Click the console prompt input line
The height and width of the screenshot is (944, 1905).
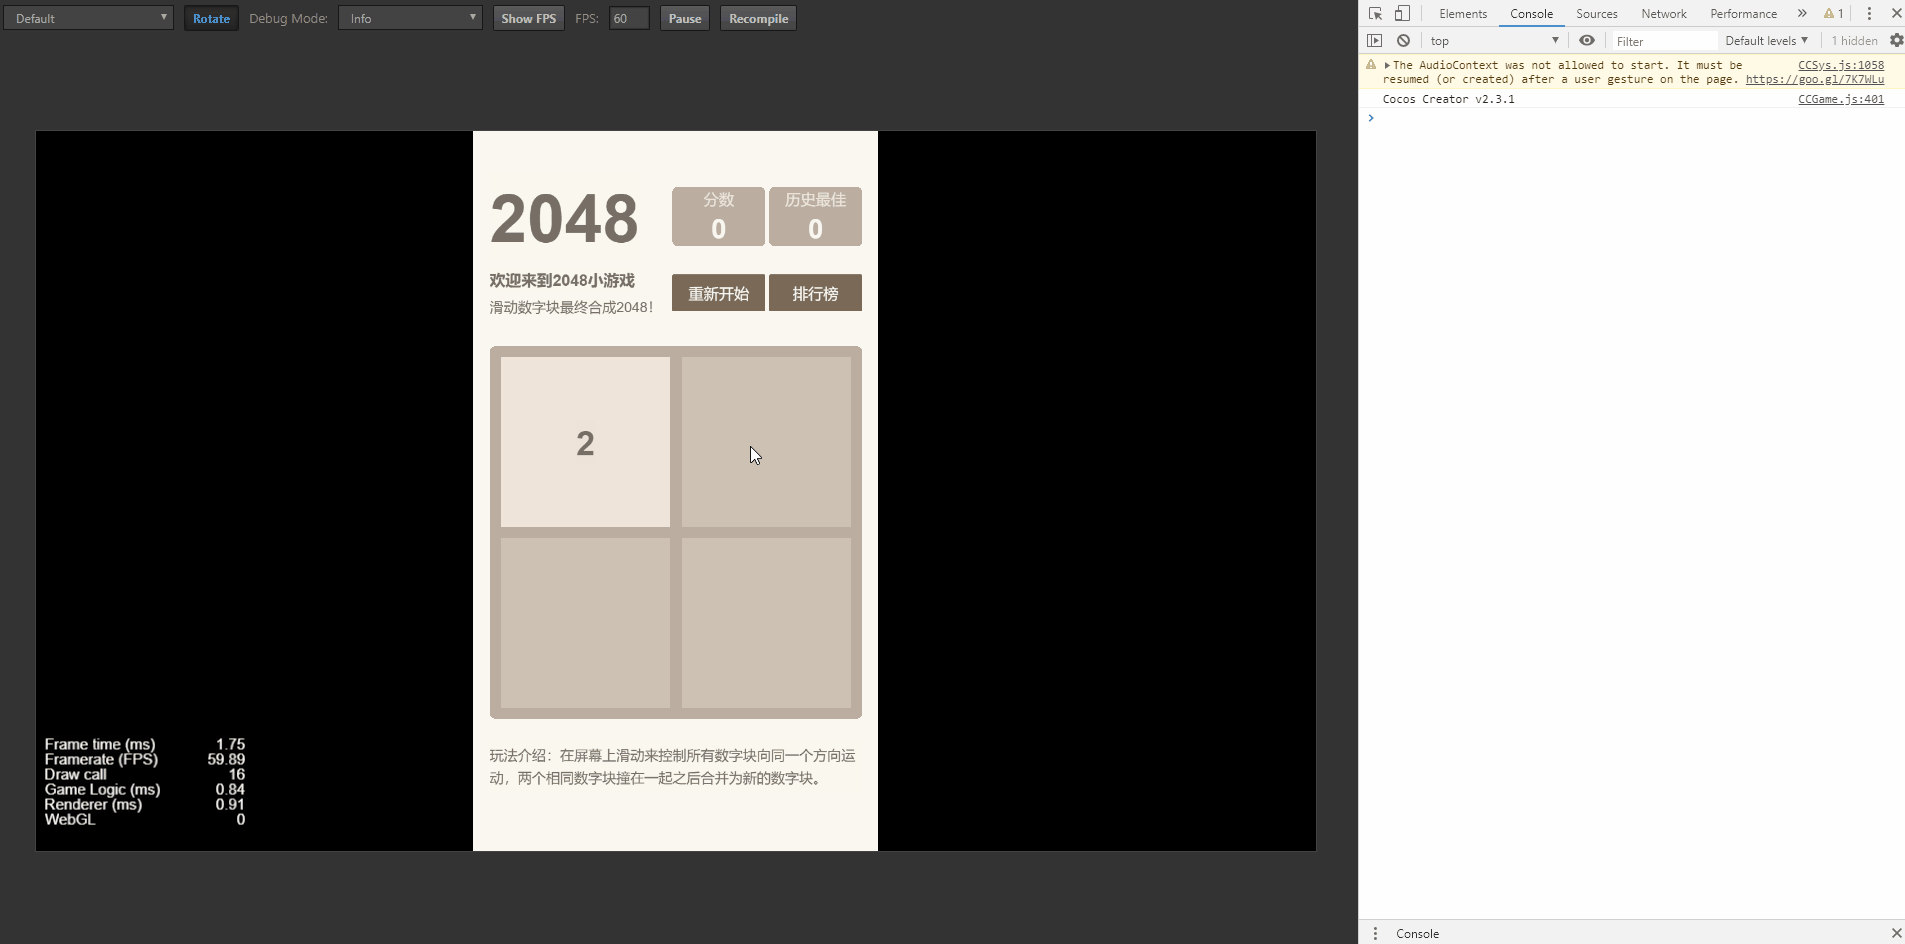click(1640, 118)
